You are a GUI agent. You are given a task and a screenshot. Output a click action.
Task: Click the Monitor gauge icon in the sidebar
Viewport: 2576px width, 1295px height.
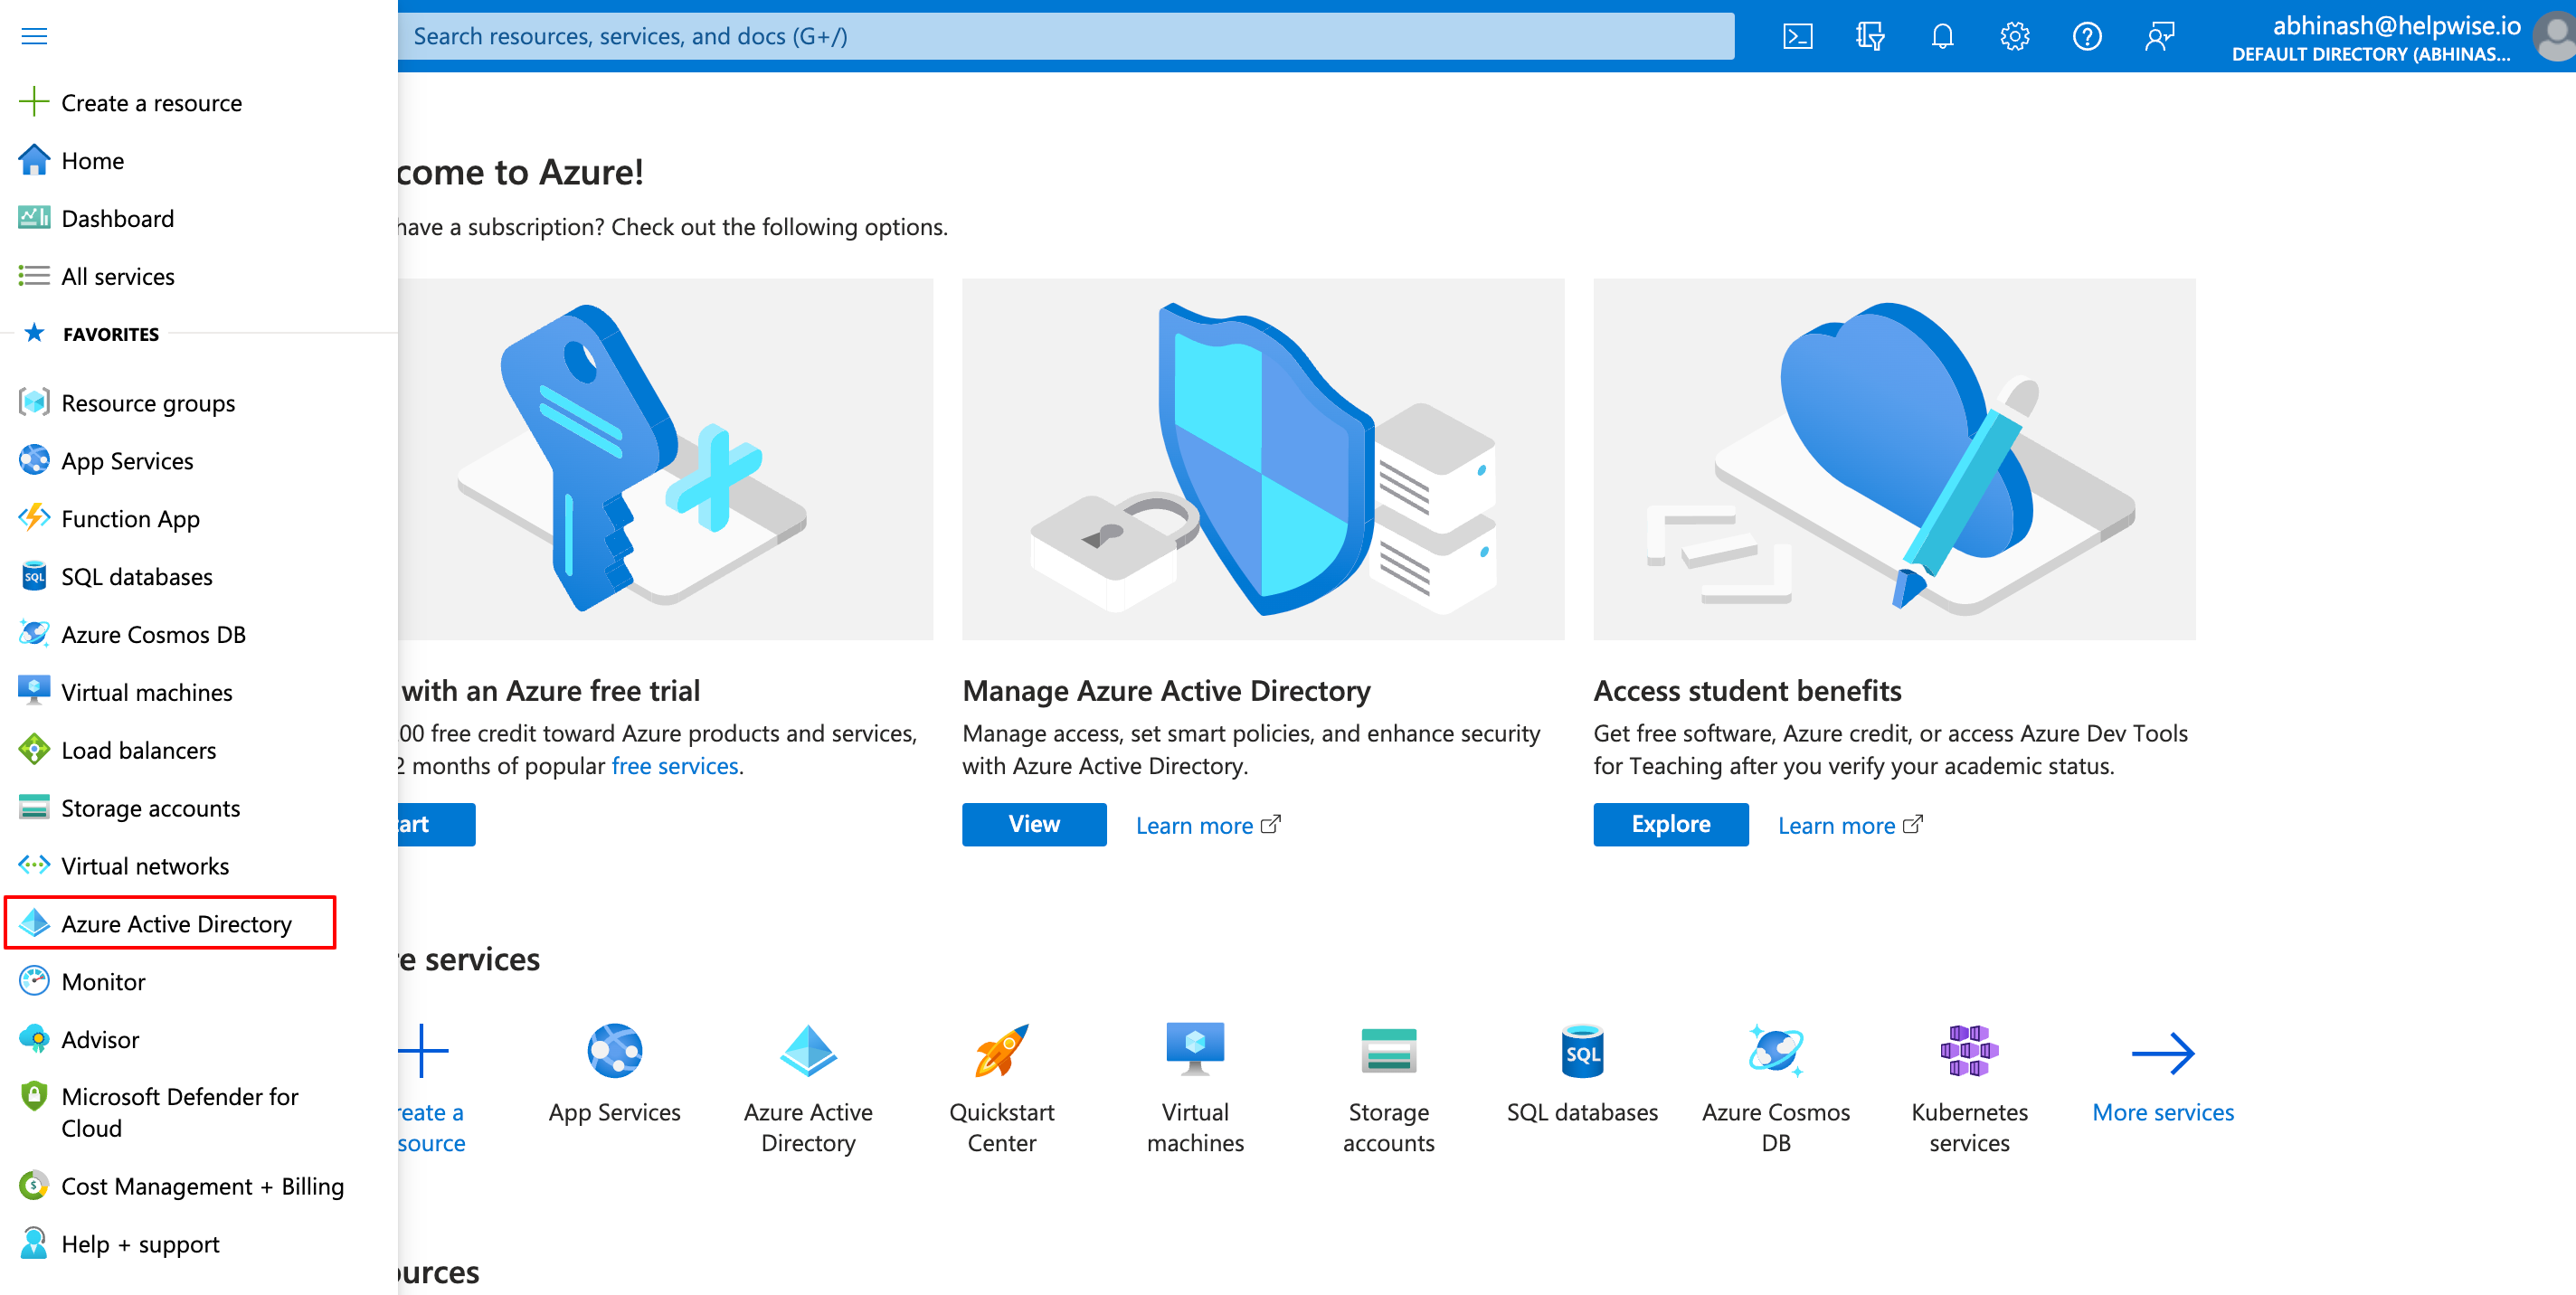34,981
